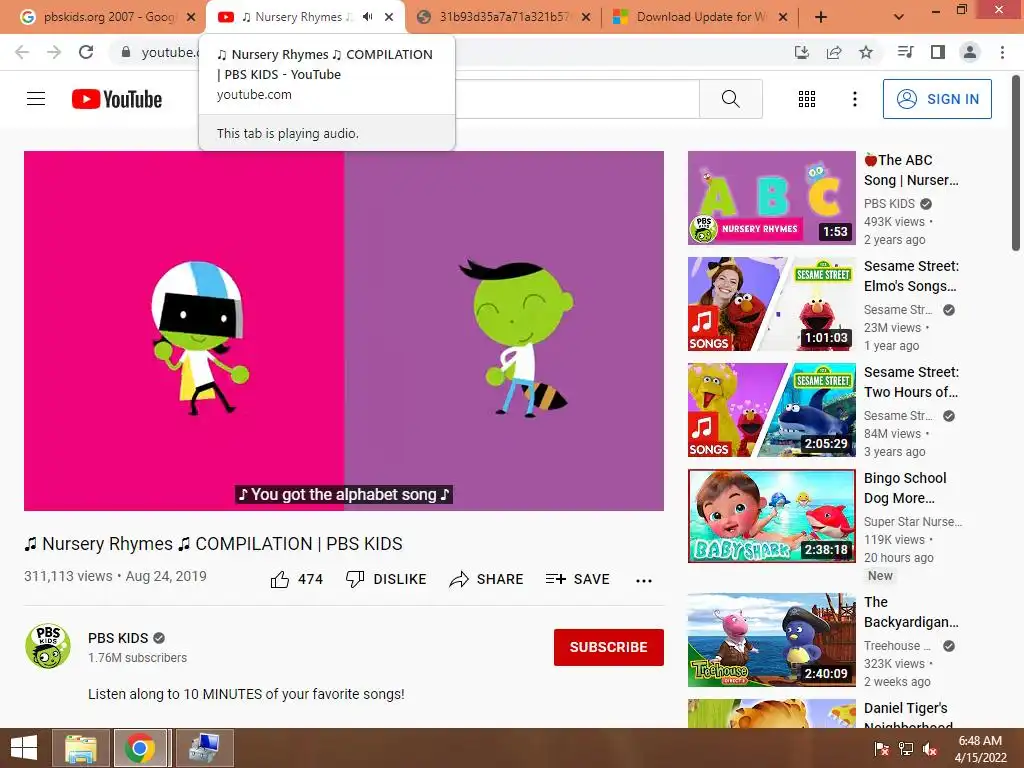Click the YouTube search input field
Image resolution: width=1024 pixels, height=768 pixels.
pos(577,99)
